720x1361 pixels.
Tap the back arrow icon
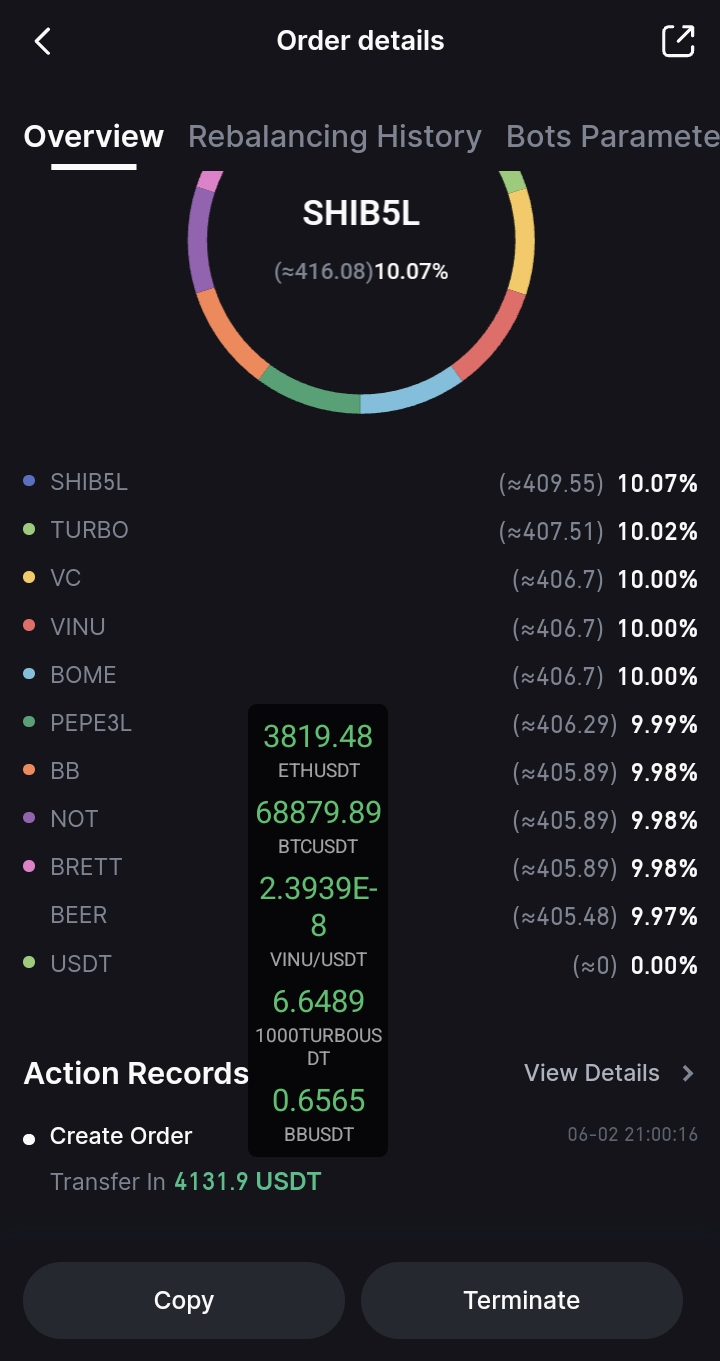(x=42, y=41)
